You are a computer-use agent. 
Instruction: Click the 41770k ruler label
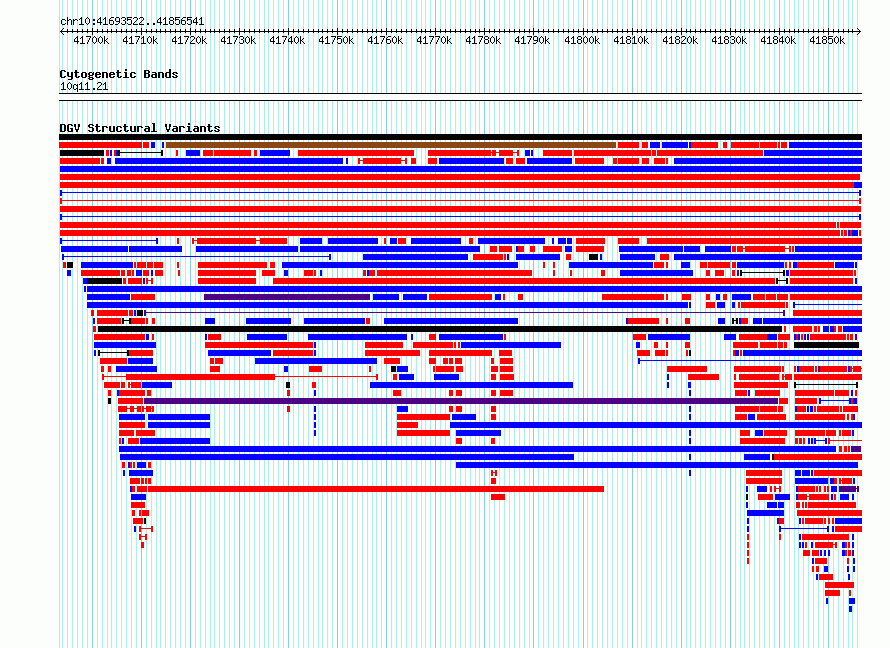(x=434, y=40)
